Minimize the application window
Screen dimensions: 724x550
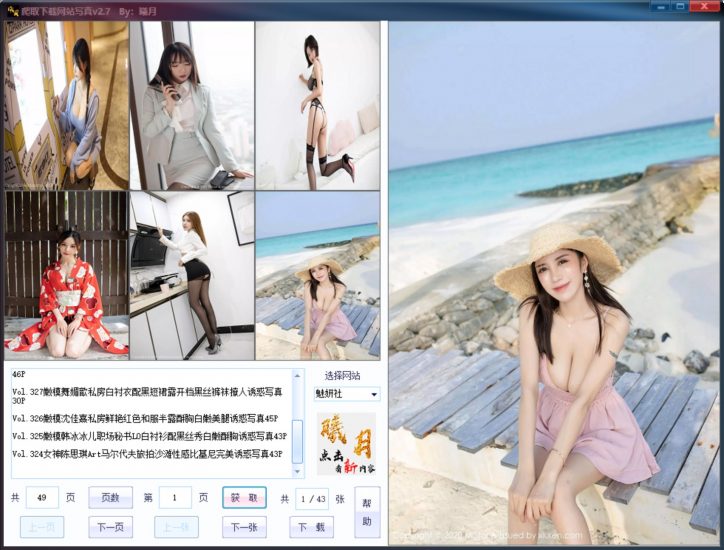click(x=661, y=6)
